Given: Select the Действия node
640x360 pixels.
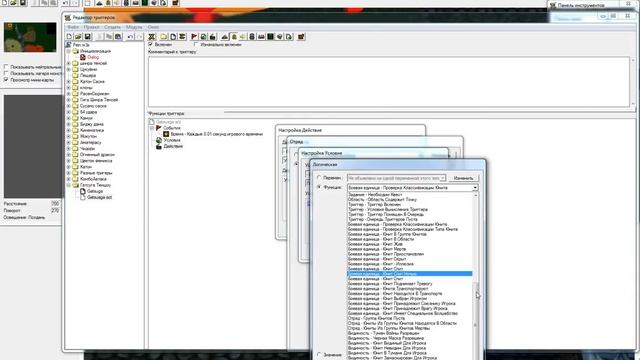Looking at the screenshot, I should [x=173, y=146].
